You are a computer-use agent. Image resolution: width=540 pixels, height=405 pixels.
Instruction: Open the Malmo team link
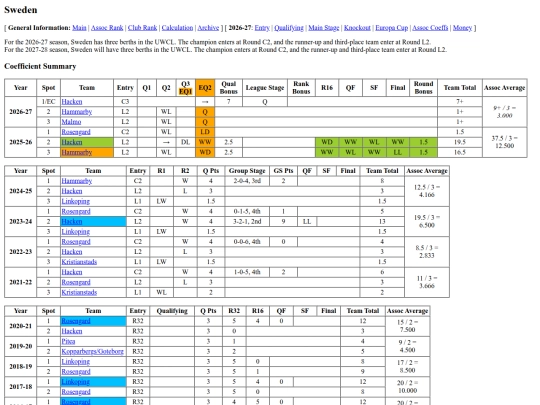(x=71, y=122)
